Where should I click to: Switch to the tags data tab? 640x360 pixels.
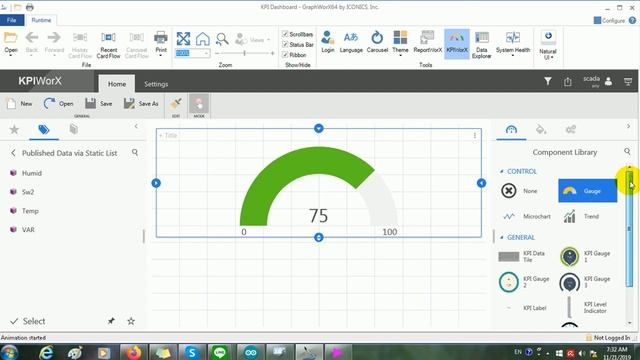point(44,130)
